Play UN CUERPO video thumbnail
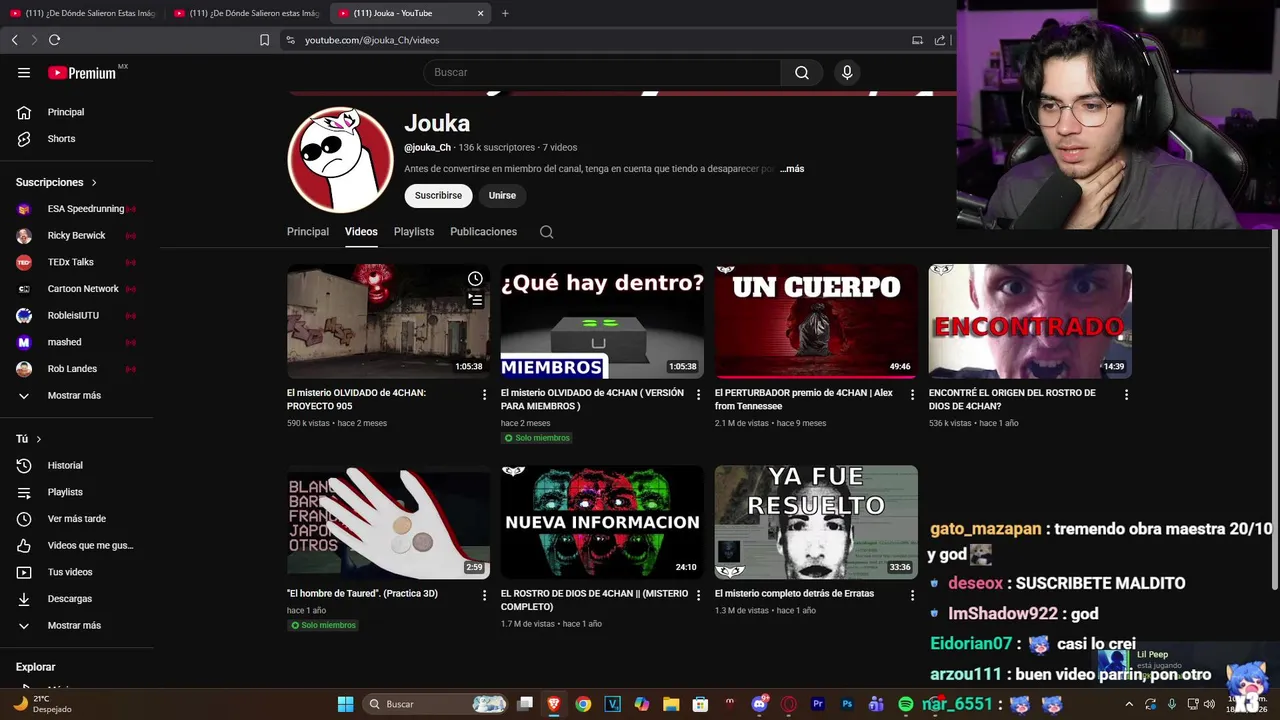Screen dimensions: 1280x720 point(816,321)
